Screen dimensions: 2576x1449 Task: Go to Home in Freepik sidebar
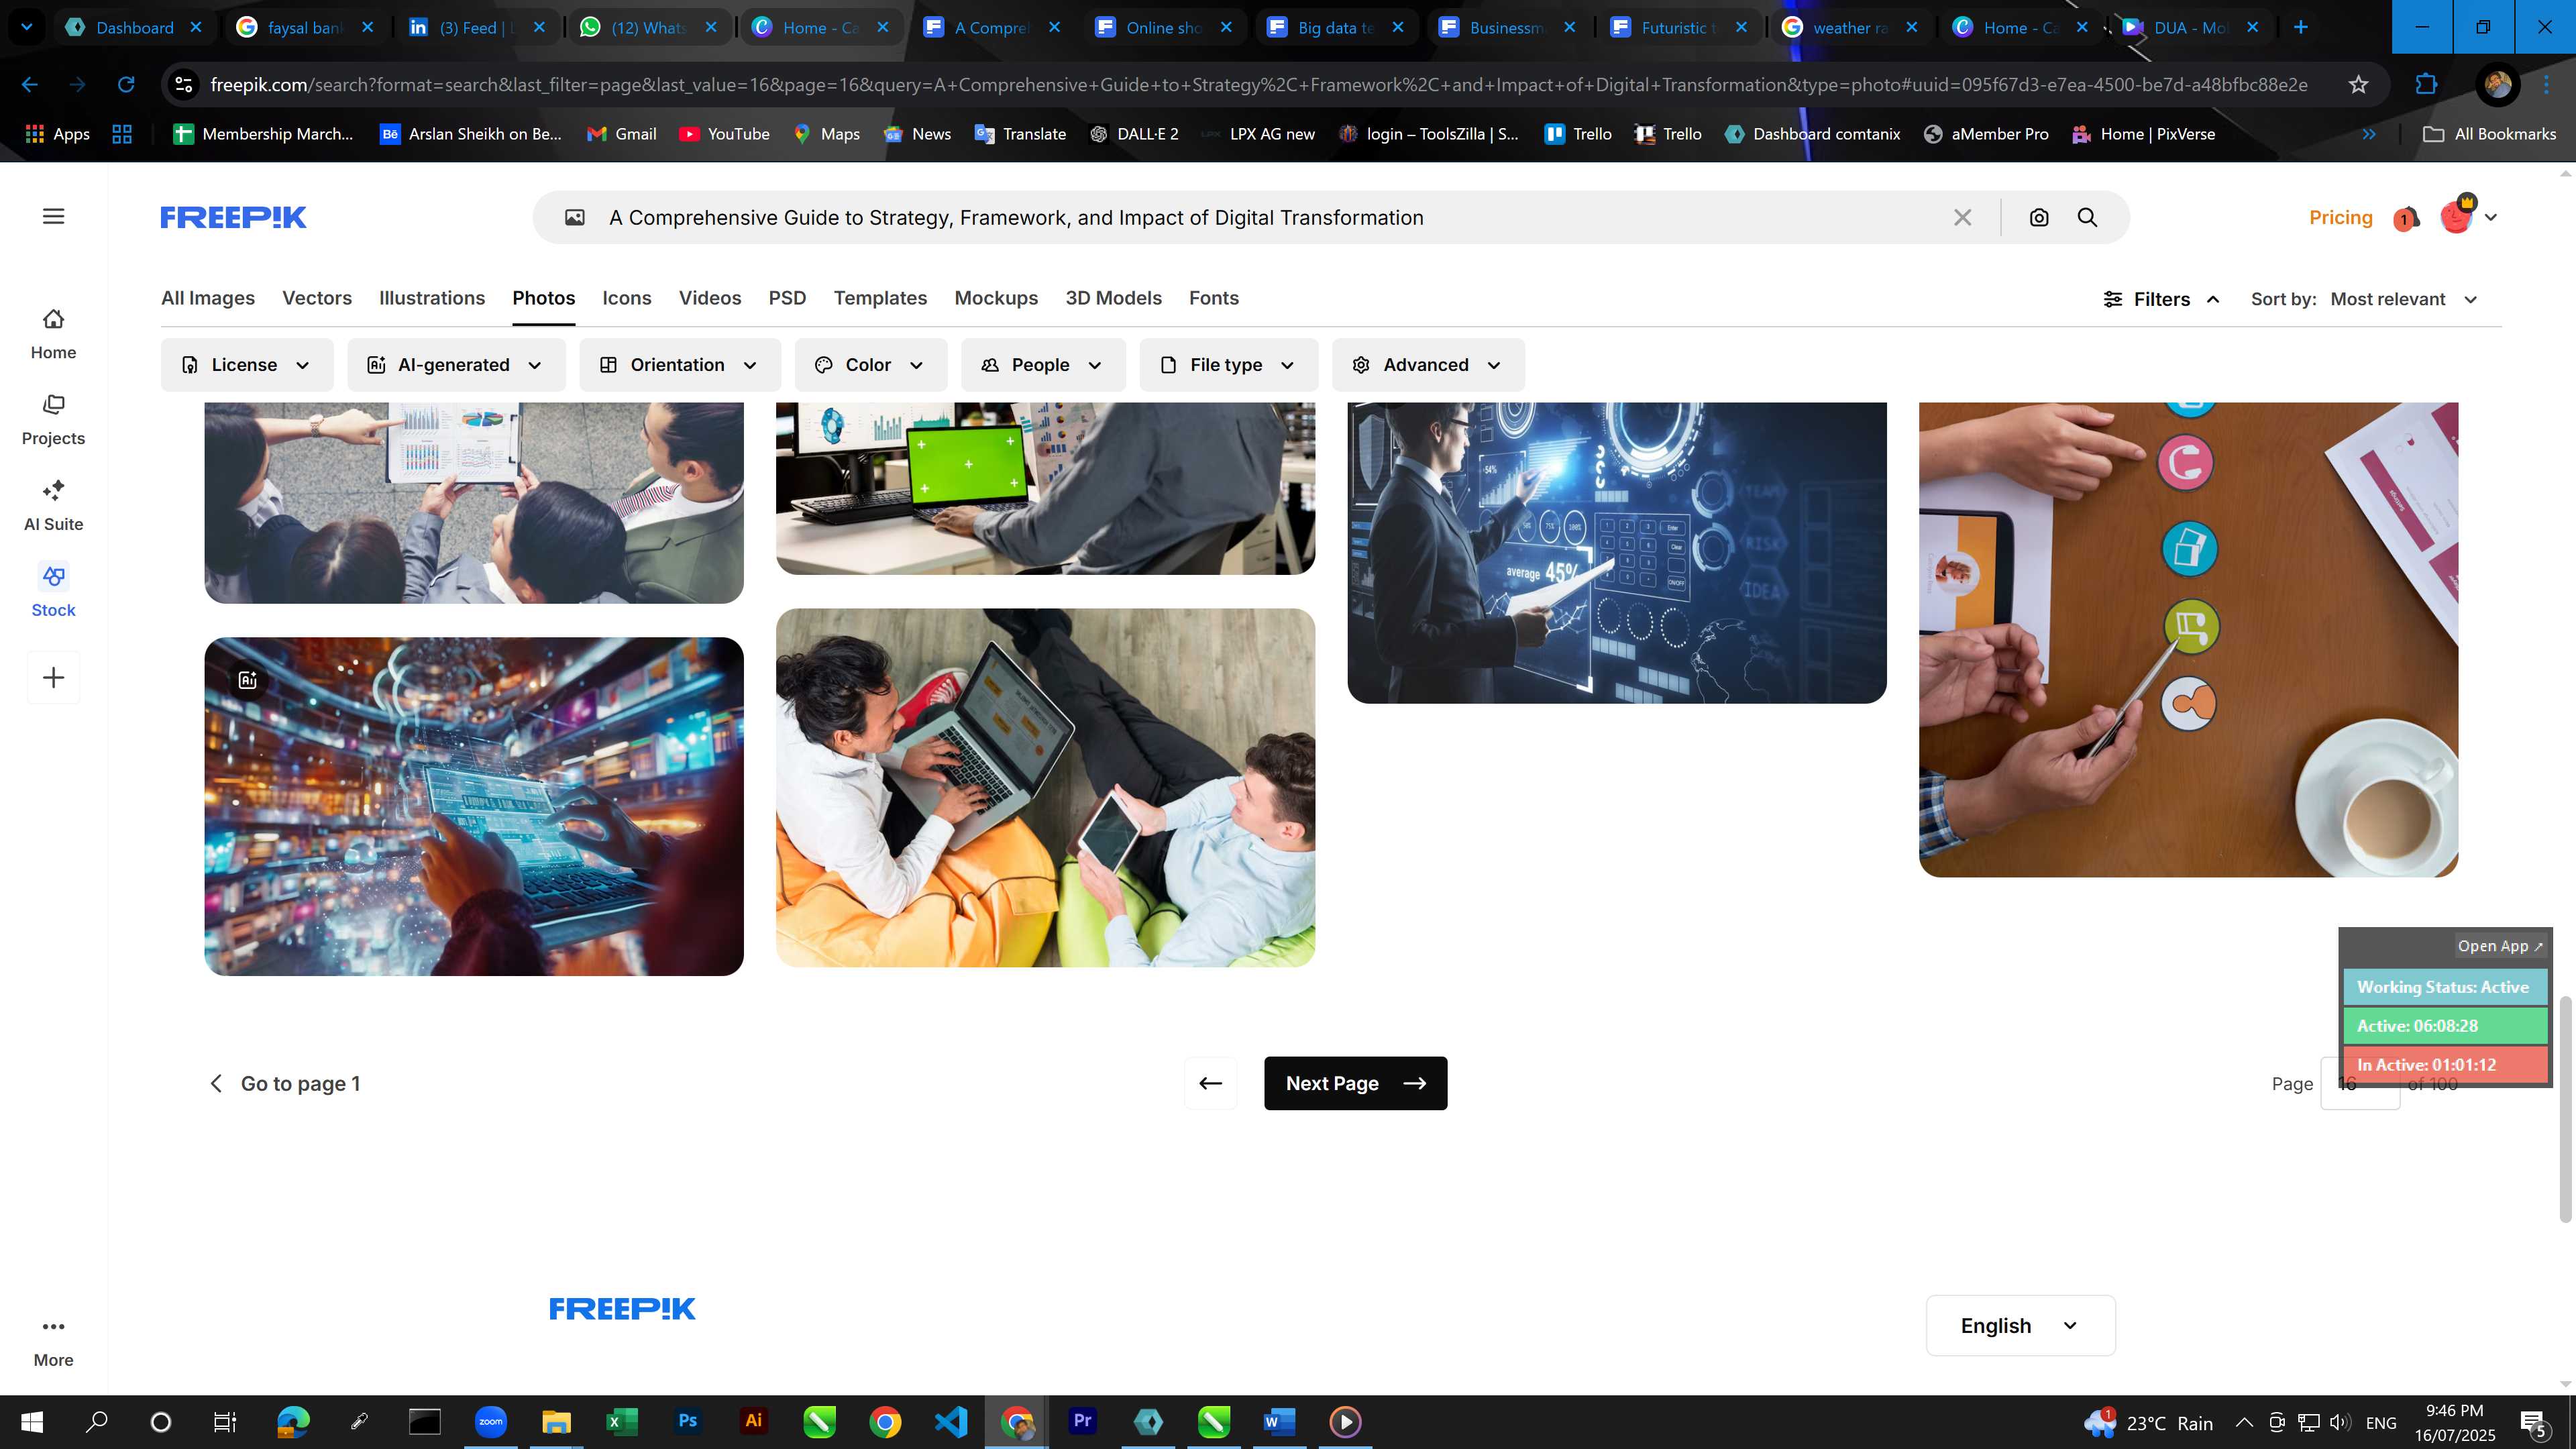[x=53, y=334]
